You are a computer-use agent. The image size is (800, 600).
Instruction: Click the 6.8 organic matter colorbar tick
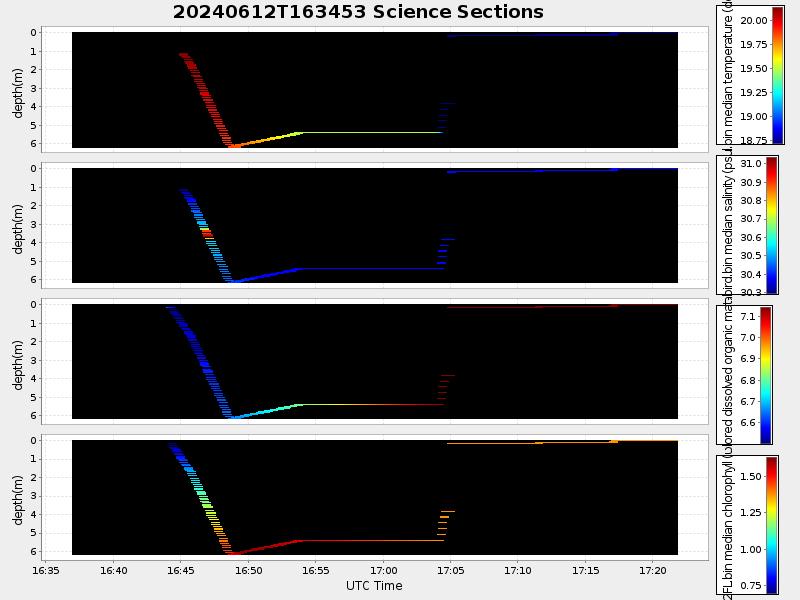tap(748, 380)
